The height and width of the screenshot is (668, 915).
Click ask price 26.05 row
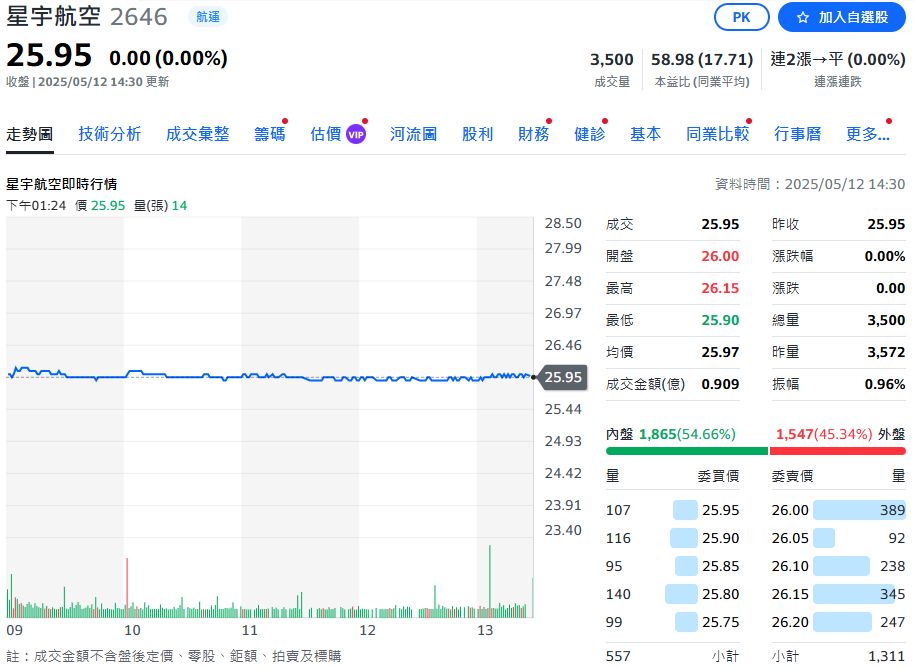839,538
